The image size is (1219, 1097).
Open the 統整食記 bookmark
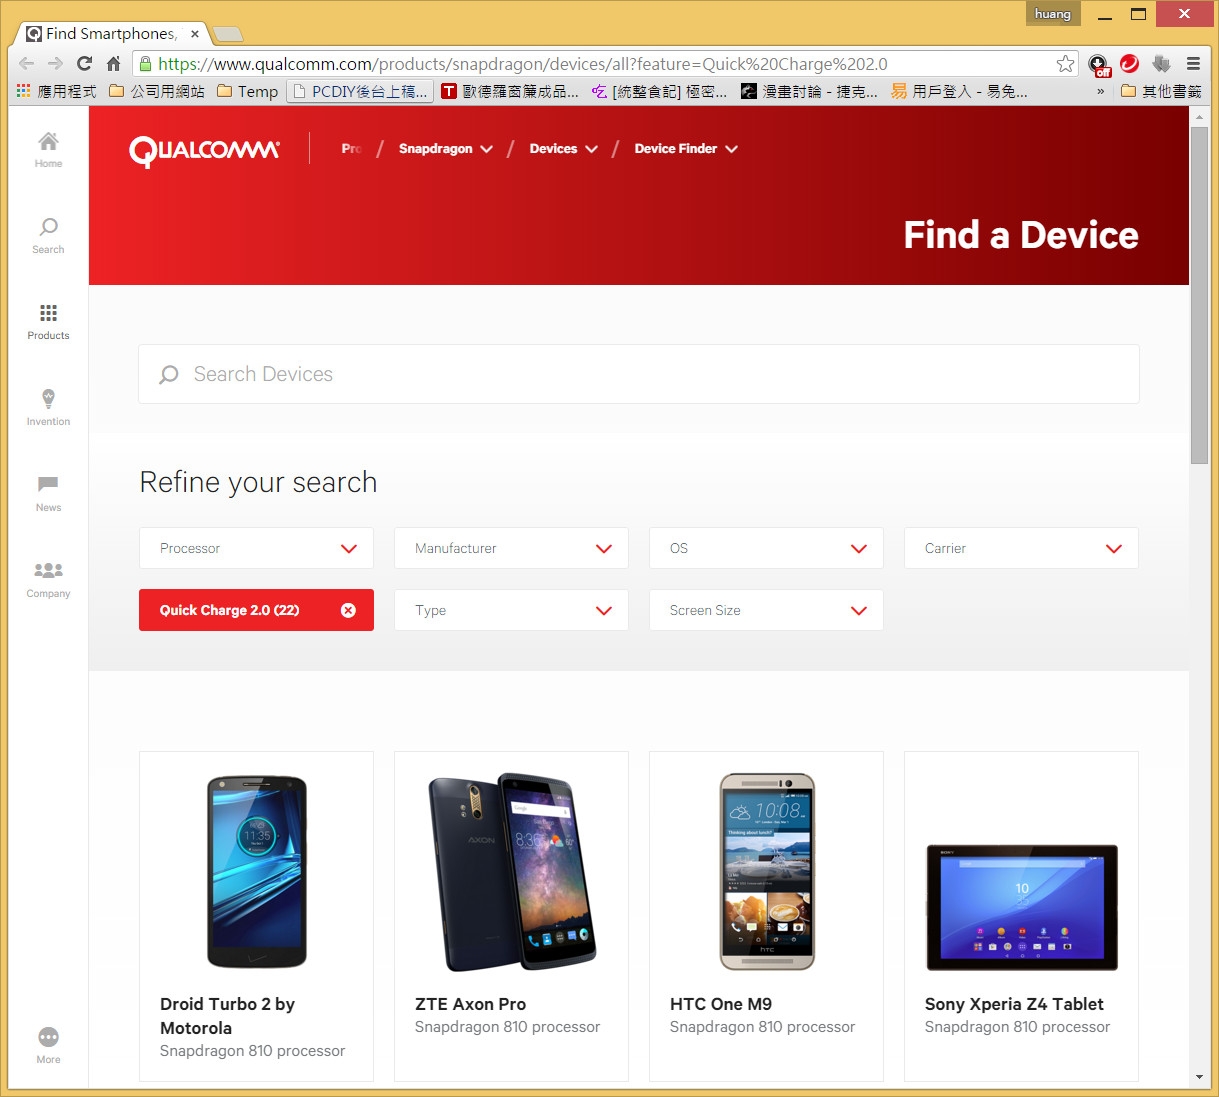[x=659, y=91]
